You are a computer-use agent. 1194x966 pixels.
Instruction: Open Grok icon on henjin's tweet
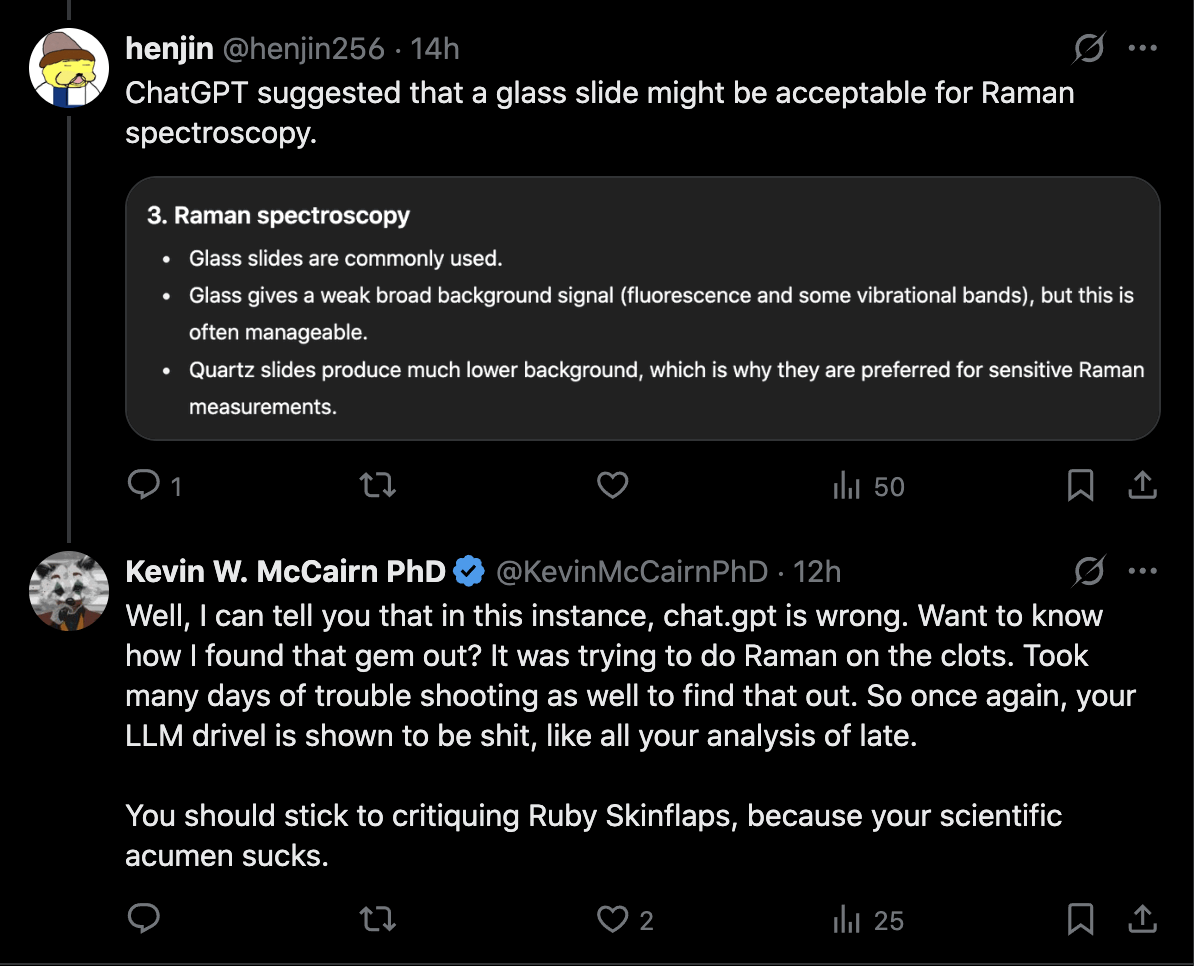pos(1089,48)
